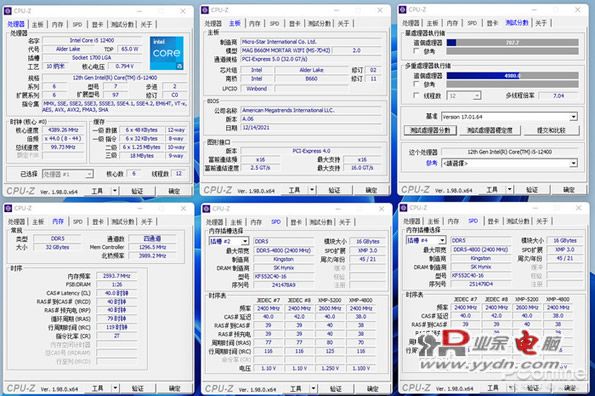
Task: Click the core speed value 4389.26 MHz
Action: coord(63,130)
